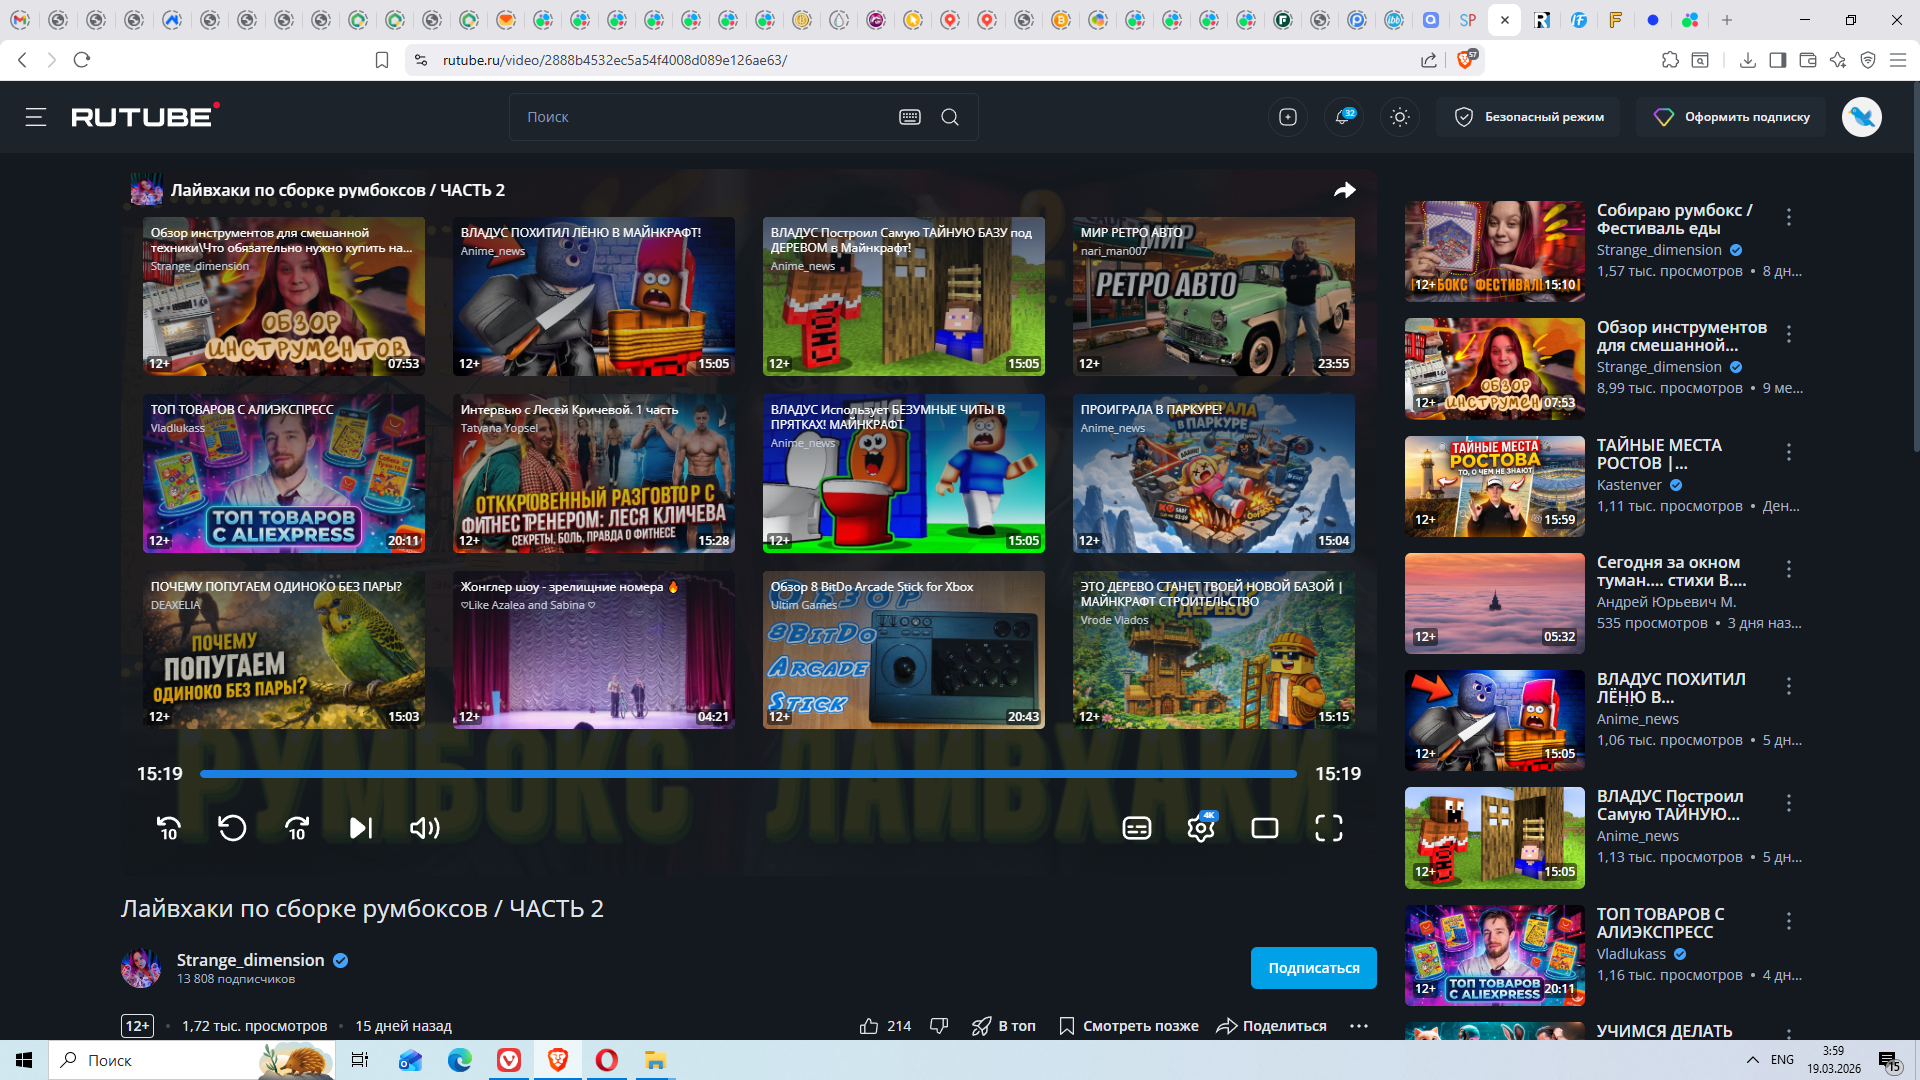This screenshot has height=1080, width=1920.
Task: Like the video with thumbs up
Action: click(869, 1026)
